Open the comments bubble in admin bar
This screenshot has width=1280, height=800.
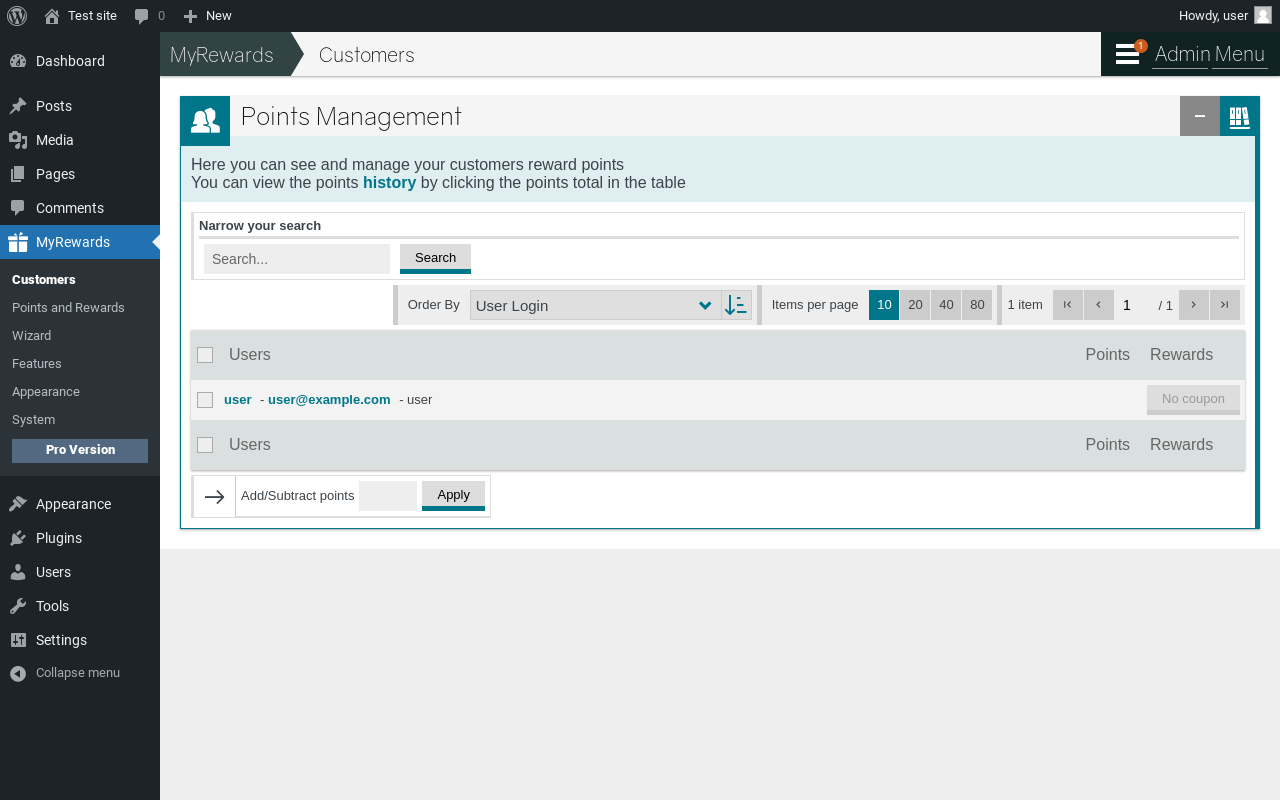pos(149,16)
